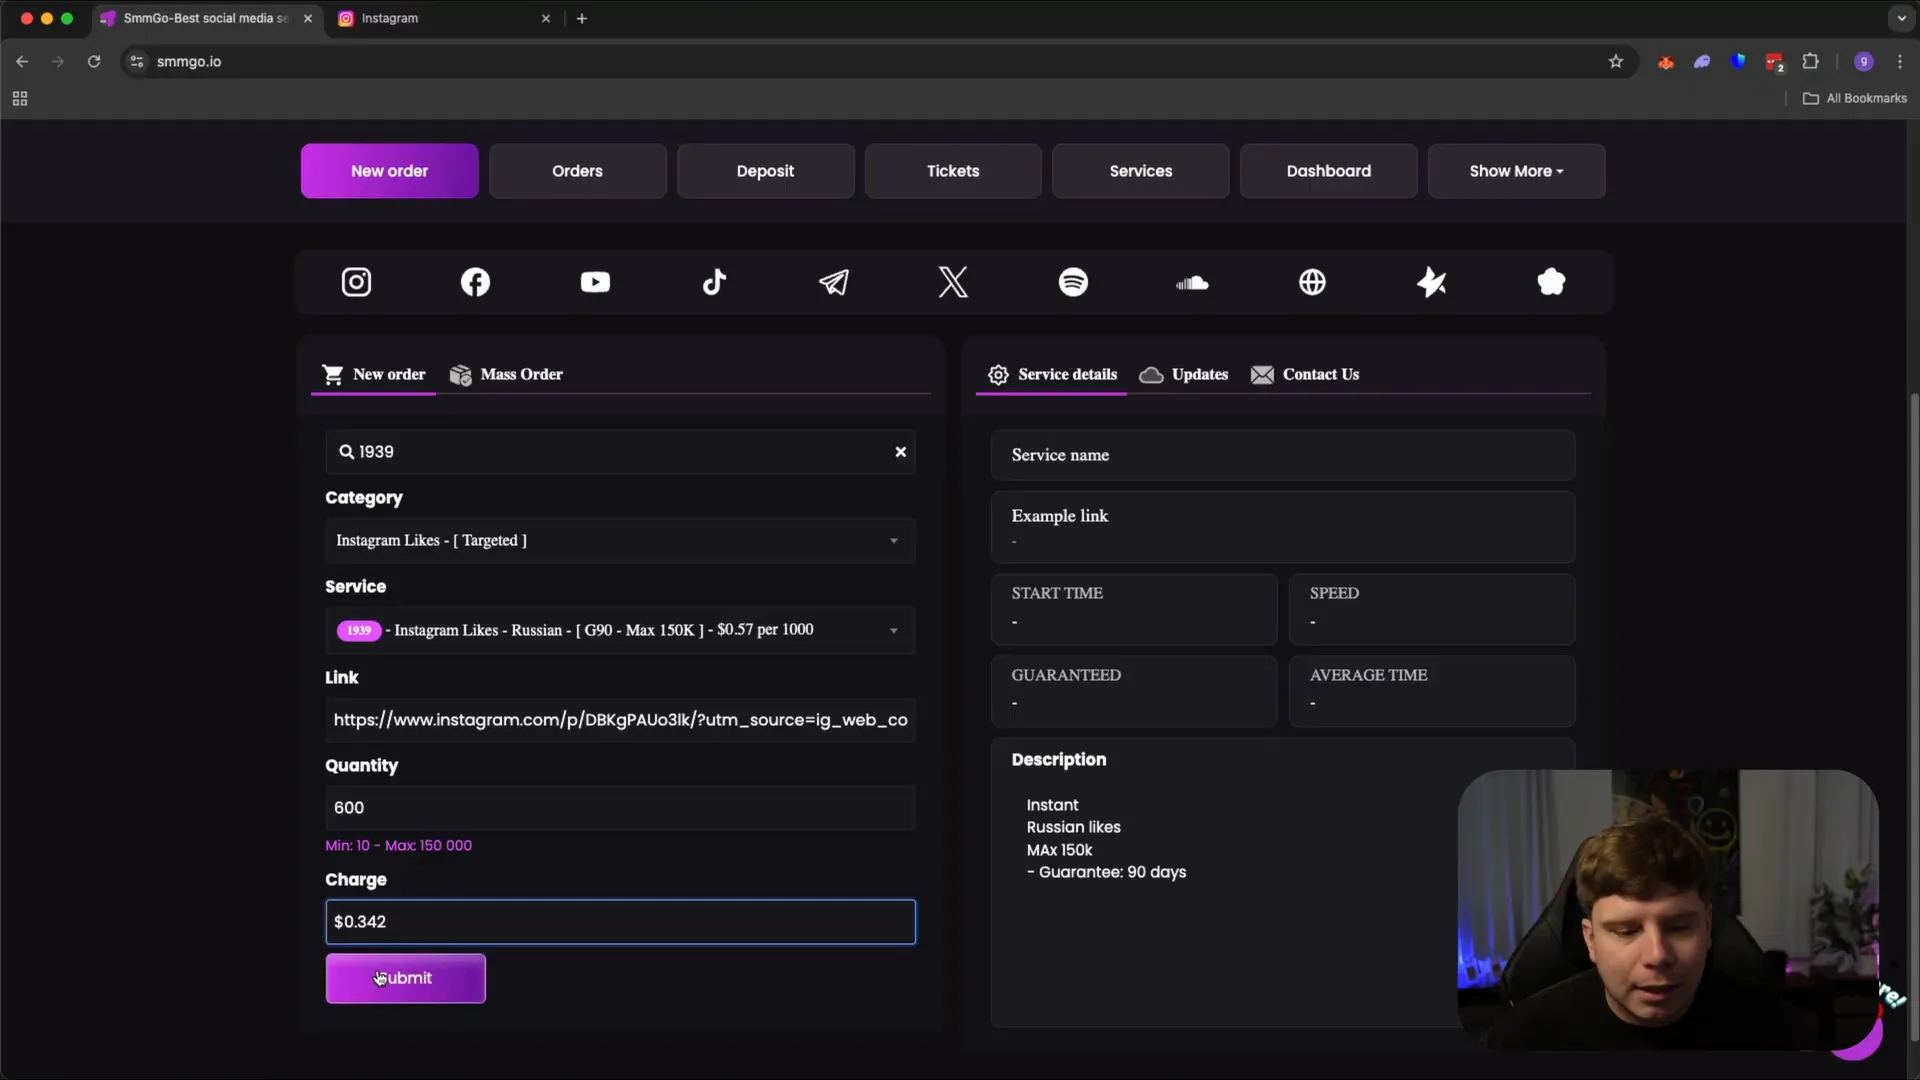1920x1080 pixels.
Task: Open the Show More menu
Action: pyautogui.click(x=1516, y=171)
